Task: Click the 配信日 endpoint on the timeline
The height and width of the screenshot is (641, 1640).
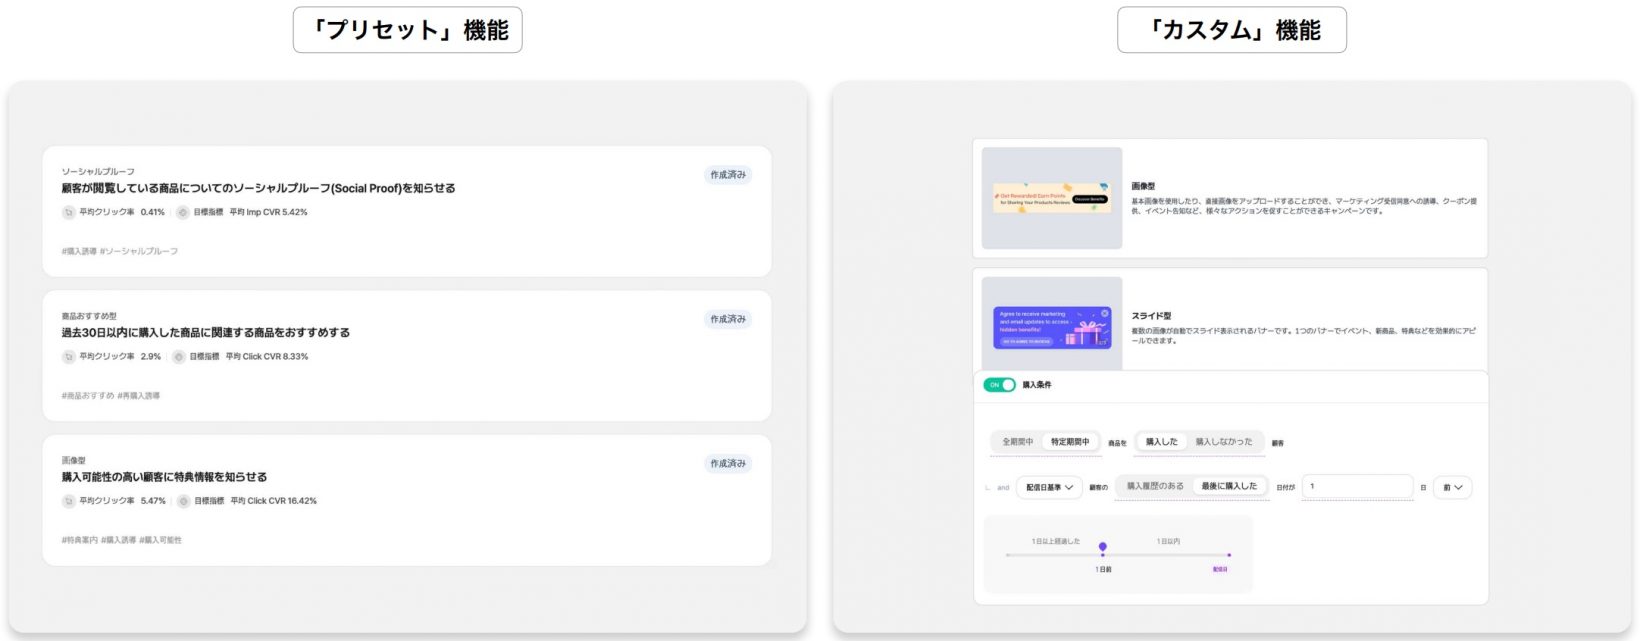Action: pos(1229,555)
